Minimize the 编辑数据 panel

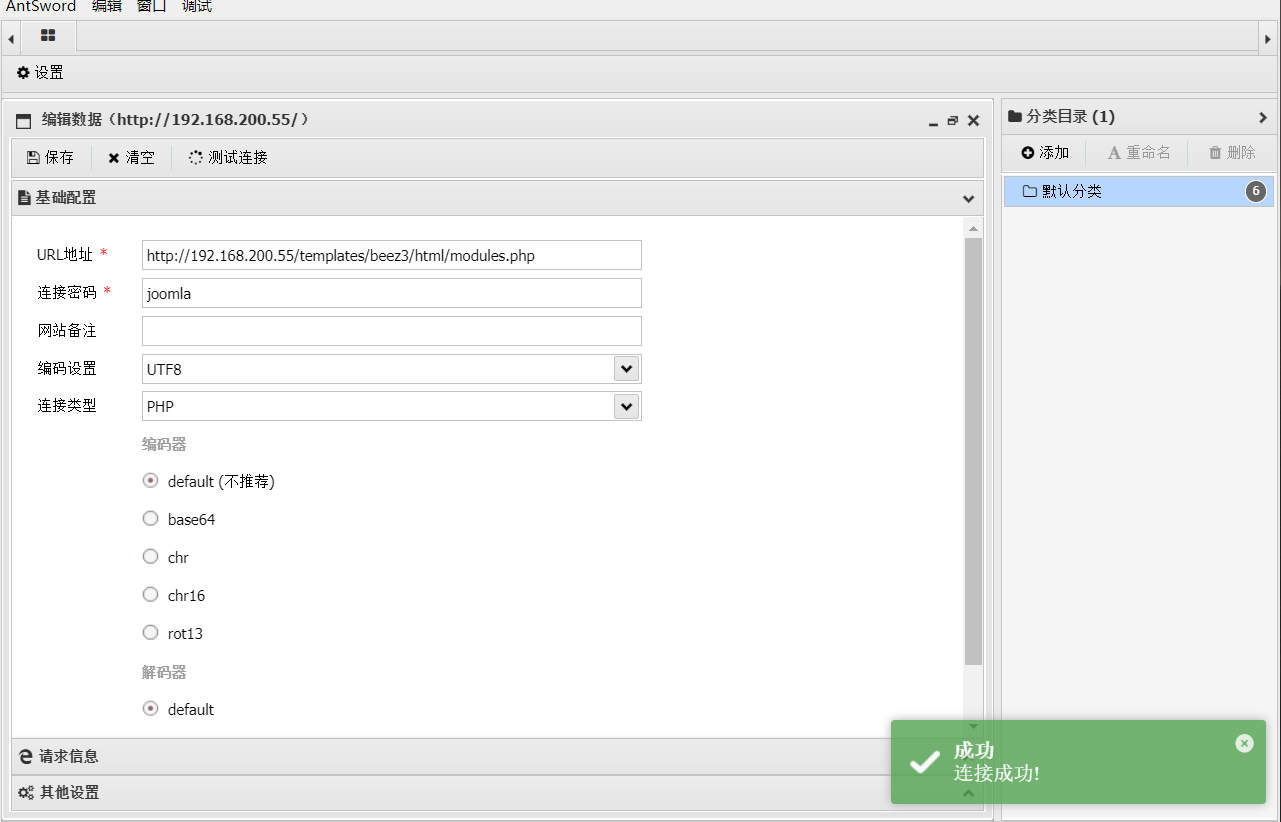click(x=933, y=121)
